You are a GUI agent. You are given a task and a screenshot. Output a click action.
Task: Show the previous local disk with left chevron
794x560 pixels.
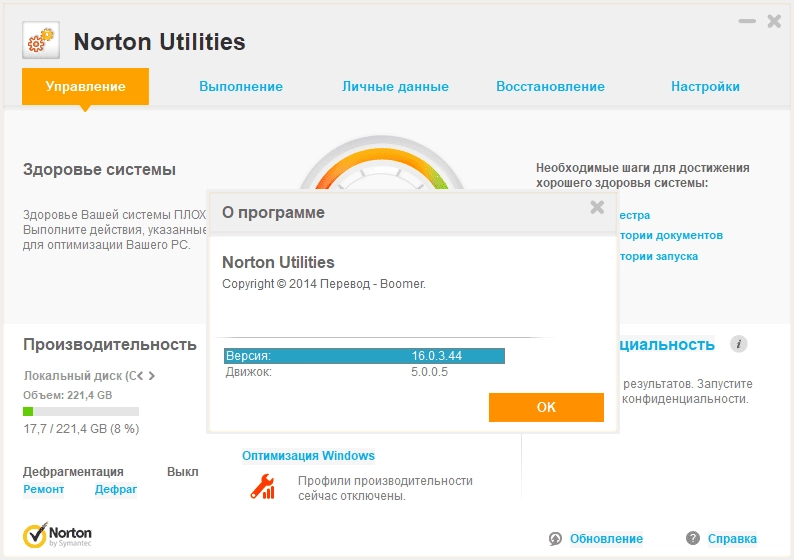pyautogui.click(x=140, y=376)
